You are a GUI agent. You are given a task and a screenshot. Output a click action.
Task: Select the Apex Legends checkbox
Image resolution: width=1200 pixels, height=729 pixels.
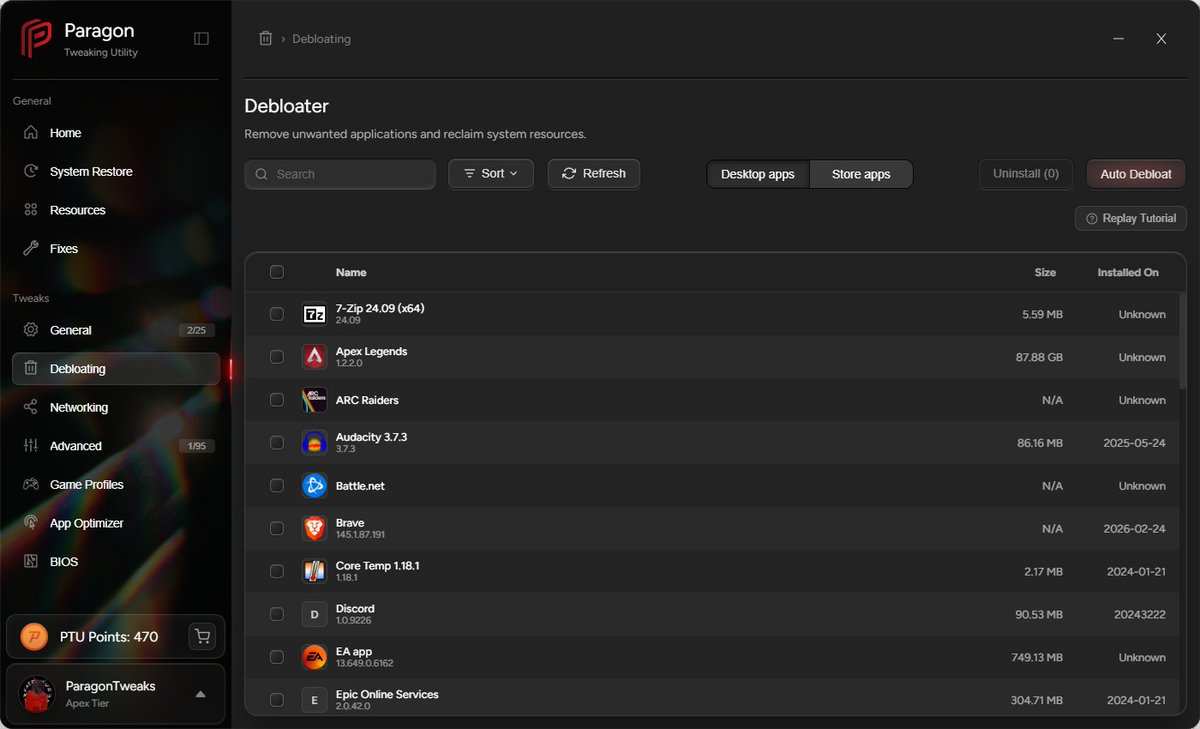click(277, 357)
